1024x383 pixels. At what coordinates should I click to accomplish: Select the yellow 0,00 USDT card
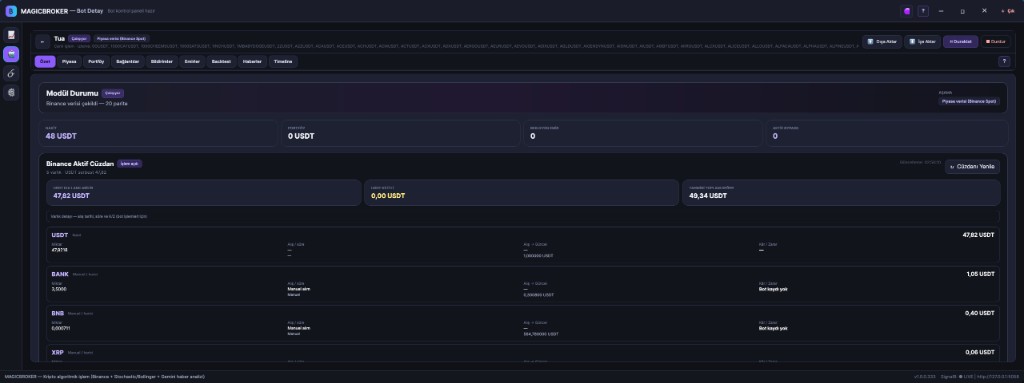521,192
